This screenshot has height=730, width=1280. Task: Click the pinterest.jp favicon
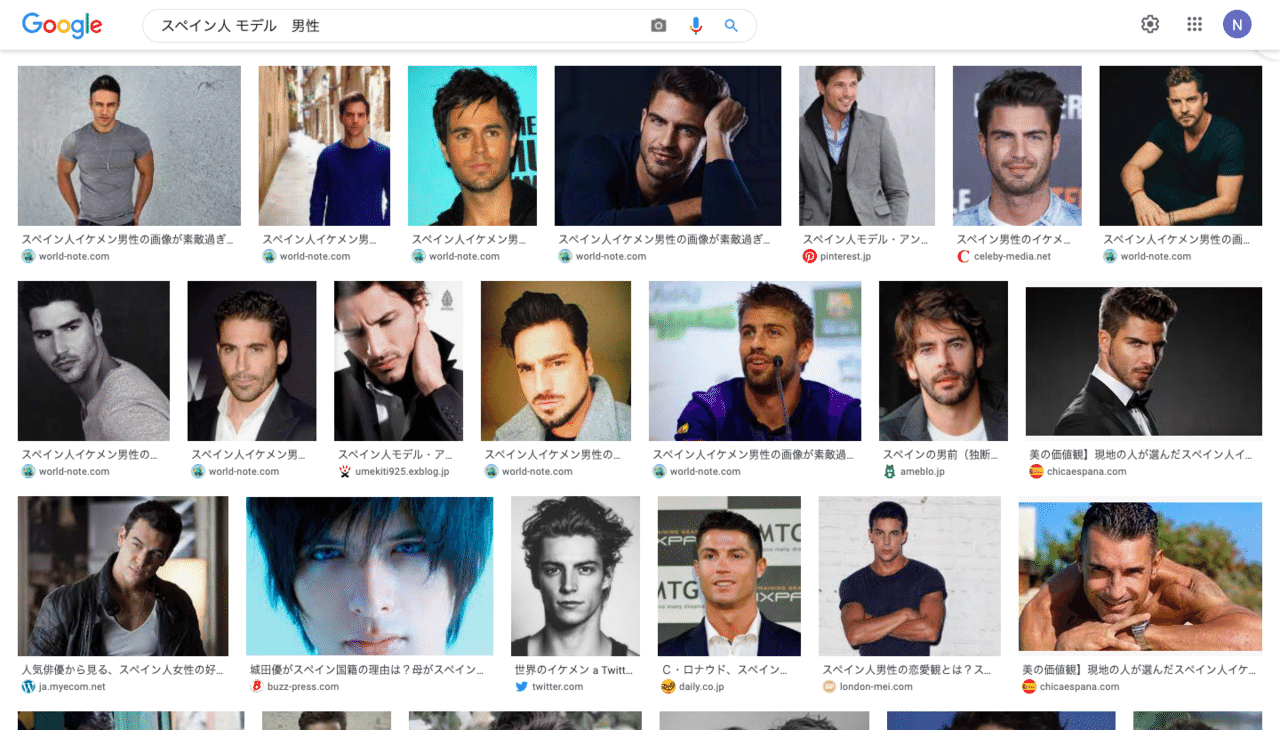click(x=809, y=256)
